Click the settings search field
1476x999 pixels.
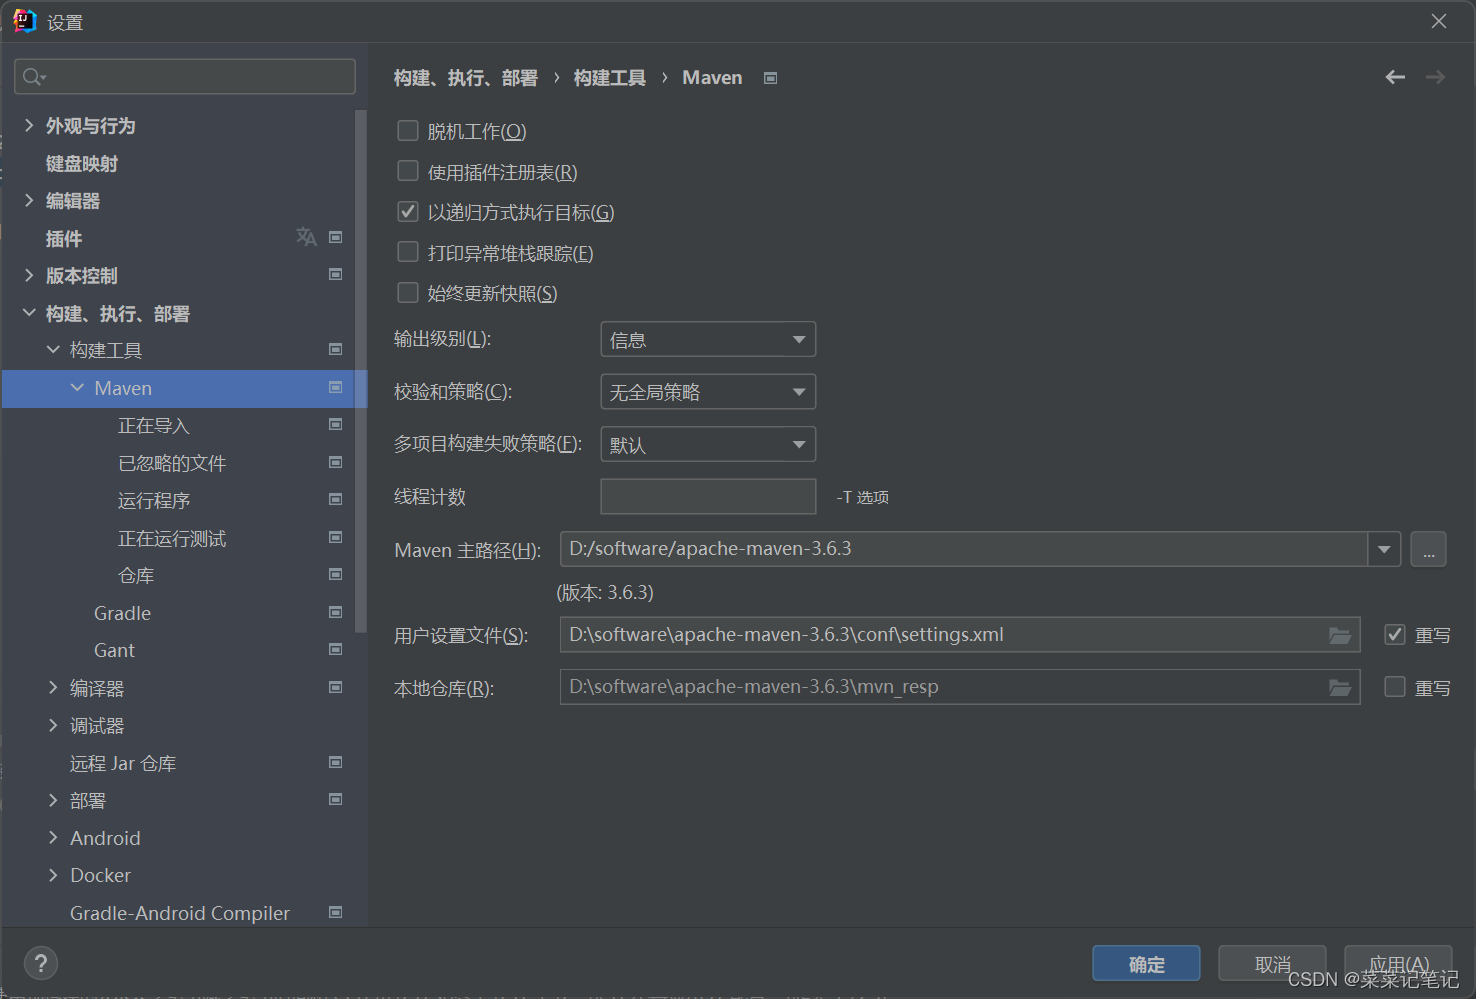pos(185,77)
